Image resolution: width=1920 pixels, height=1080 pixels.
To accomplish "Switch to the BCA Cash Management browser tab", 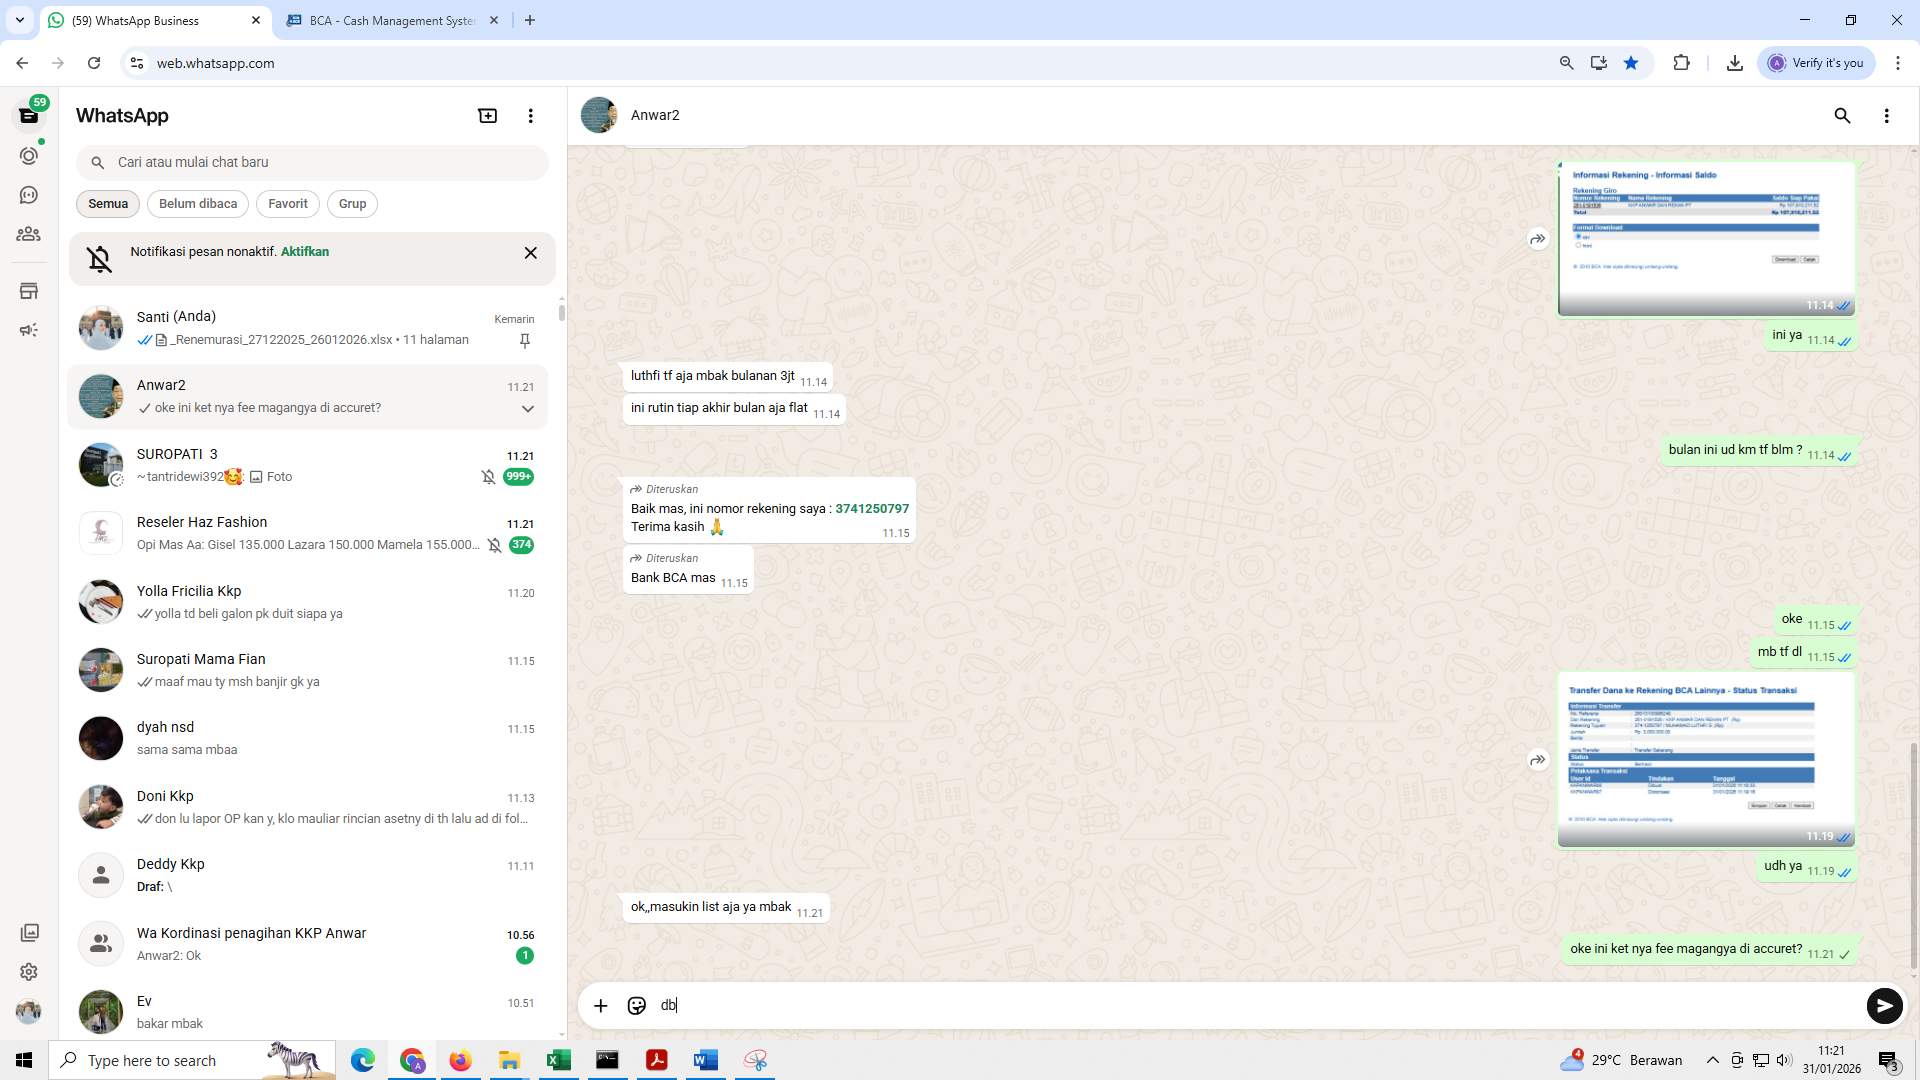I will point(380,20).
